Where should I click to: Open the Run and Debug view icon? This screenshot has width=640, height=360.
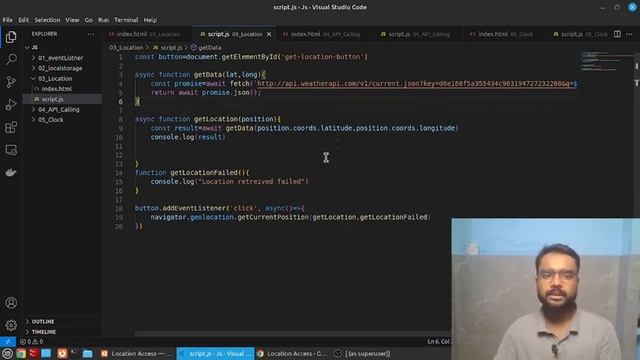pos(11,104)
